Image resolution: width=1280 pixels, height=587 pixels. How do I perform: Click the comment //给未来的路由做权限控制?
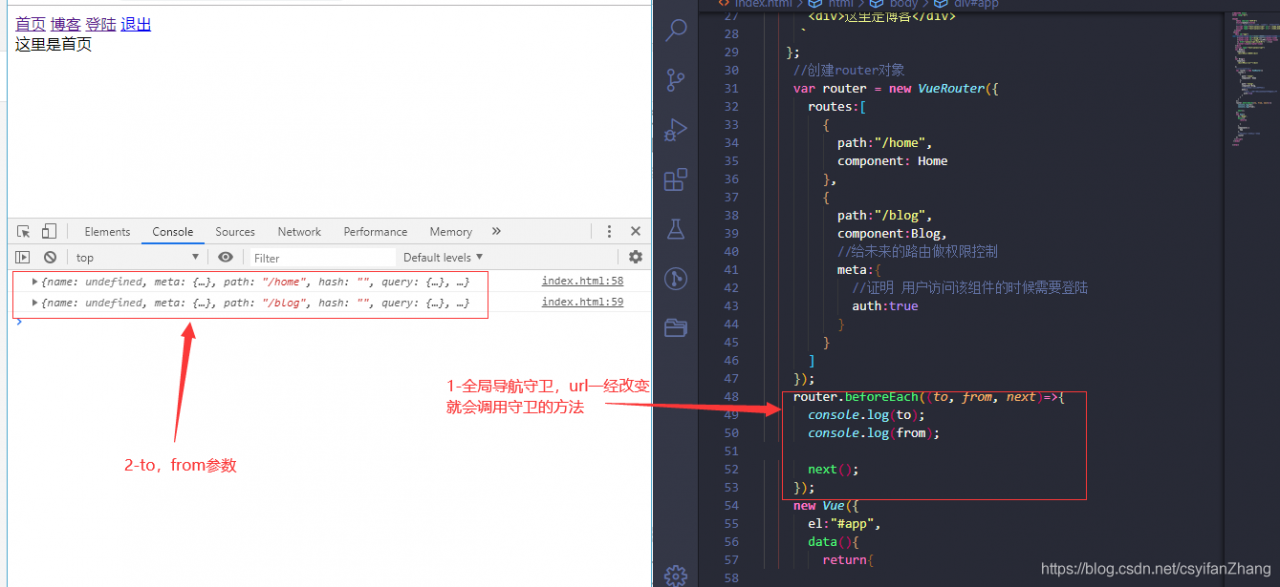917,251
